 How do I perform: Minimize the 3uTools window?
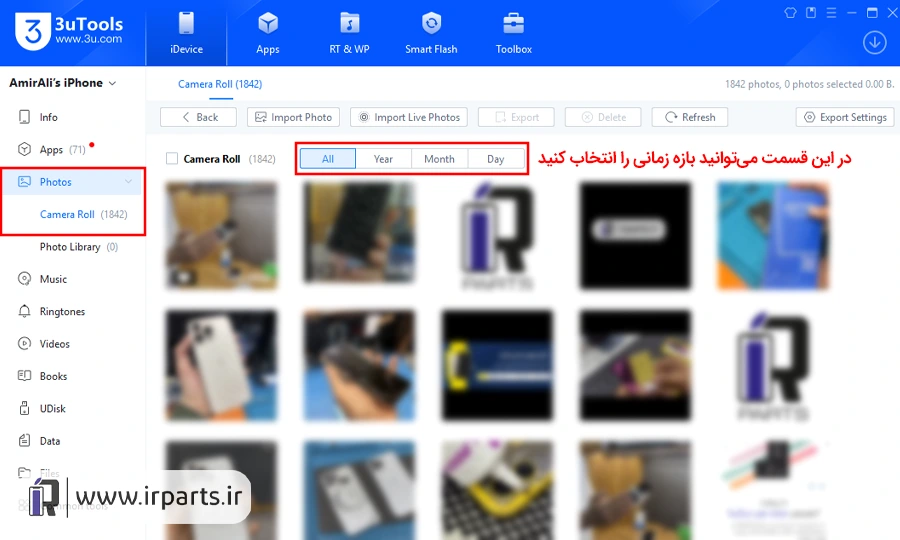click(852, 13)
